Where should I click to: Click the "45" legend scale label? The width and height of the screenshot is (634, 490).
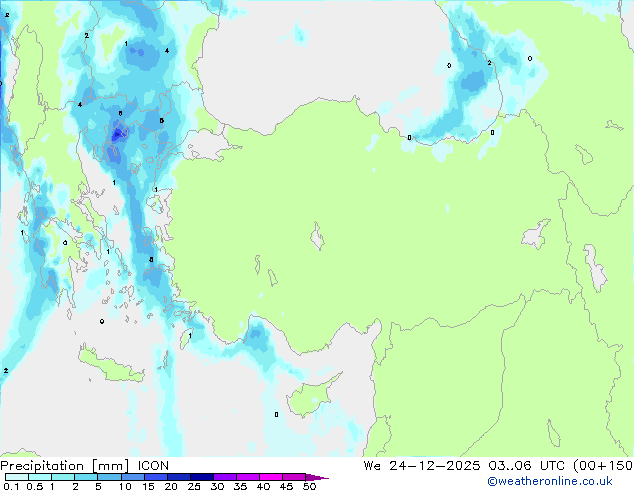286,486
